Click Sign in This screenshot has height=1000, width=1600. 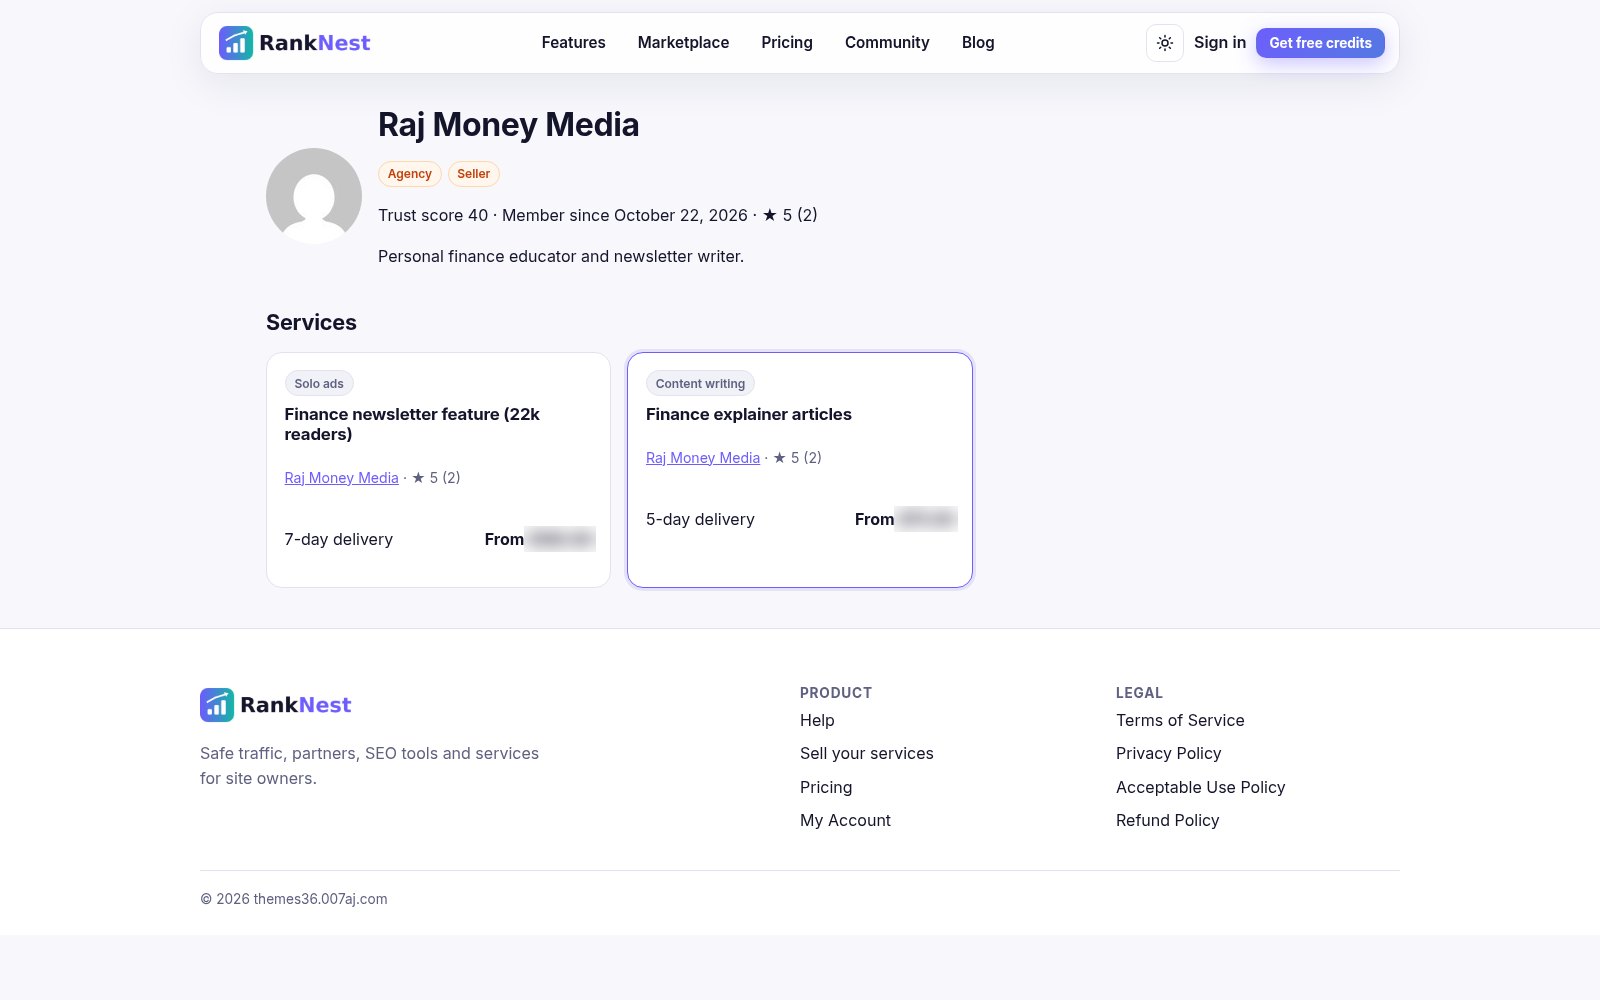pyautogui.click(x=1220, y=43)
